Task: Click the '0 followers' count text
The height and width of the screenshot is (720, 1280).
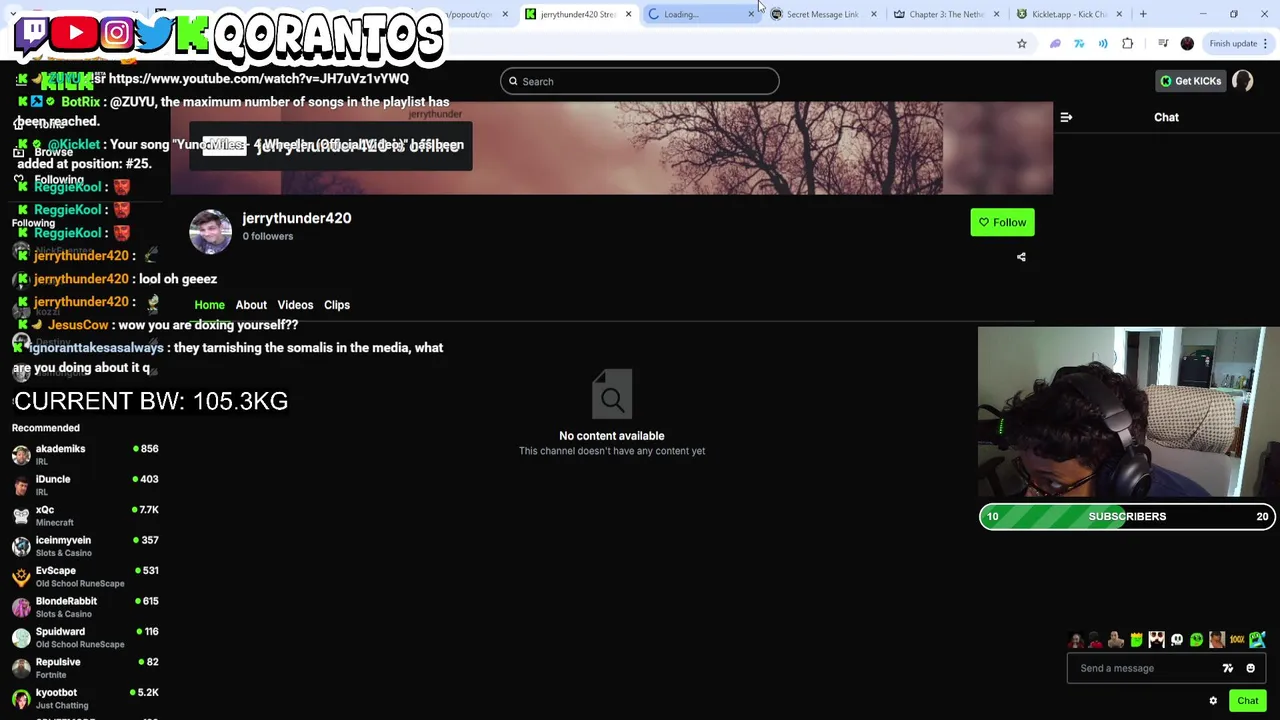Action: (267, 236)
